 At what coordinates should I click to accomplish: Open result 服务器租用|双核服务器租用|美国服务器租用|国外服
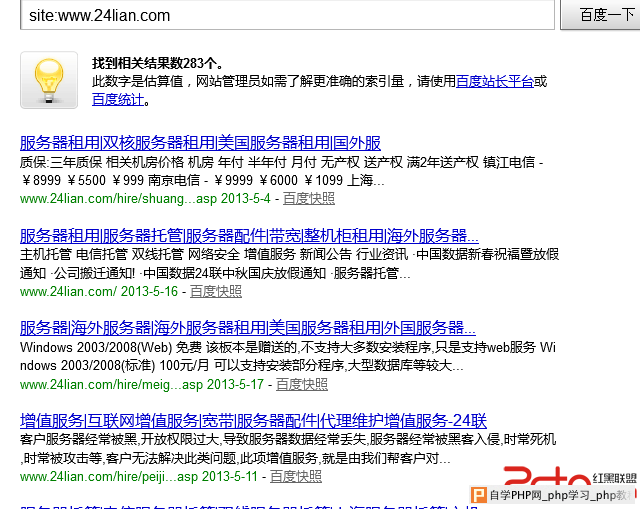point(200,143)
